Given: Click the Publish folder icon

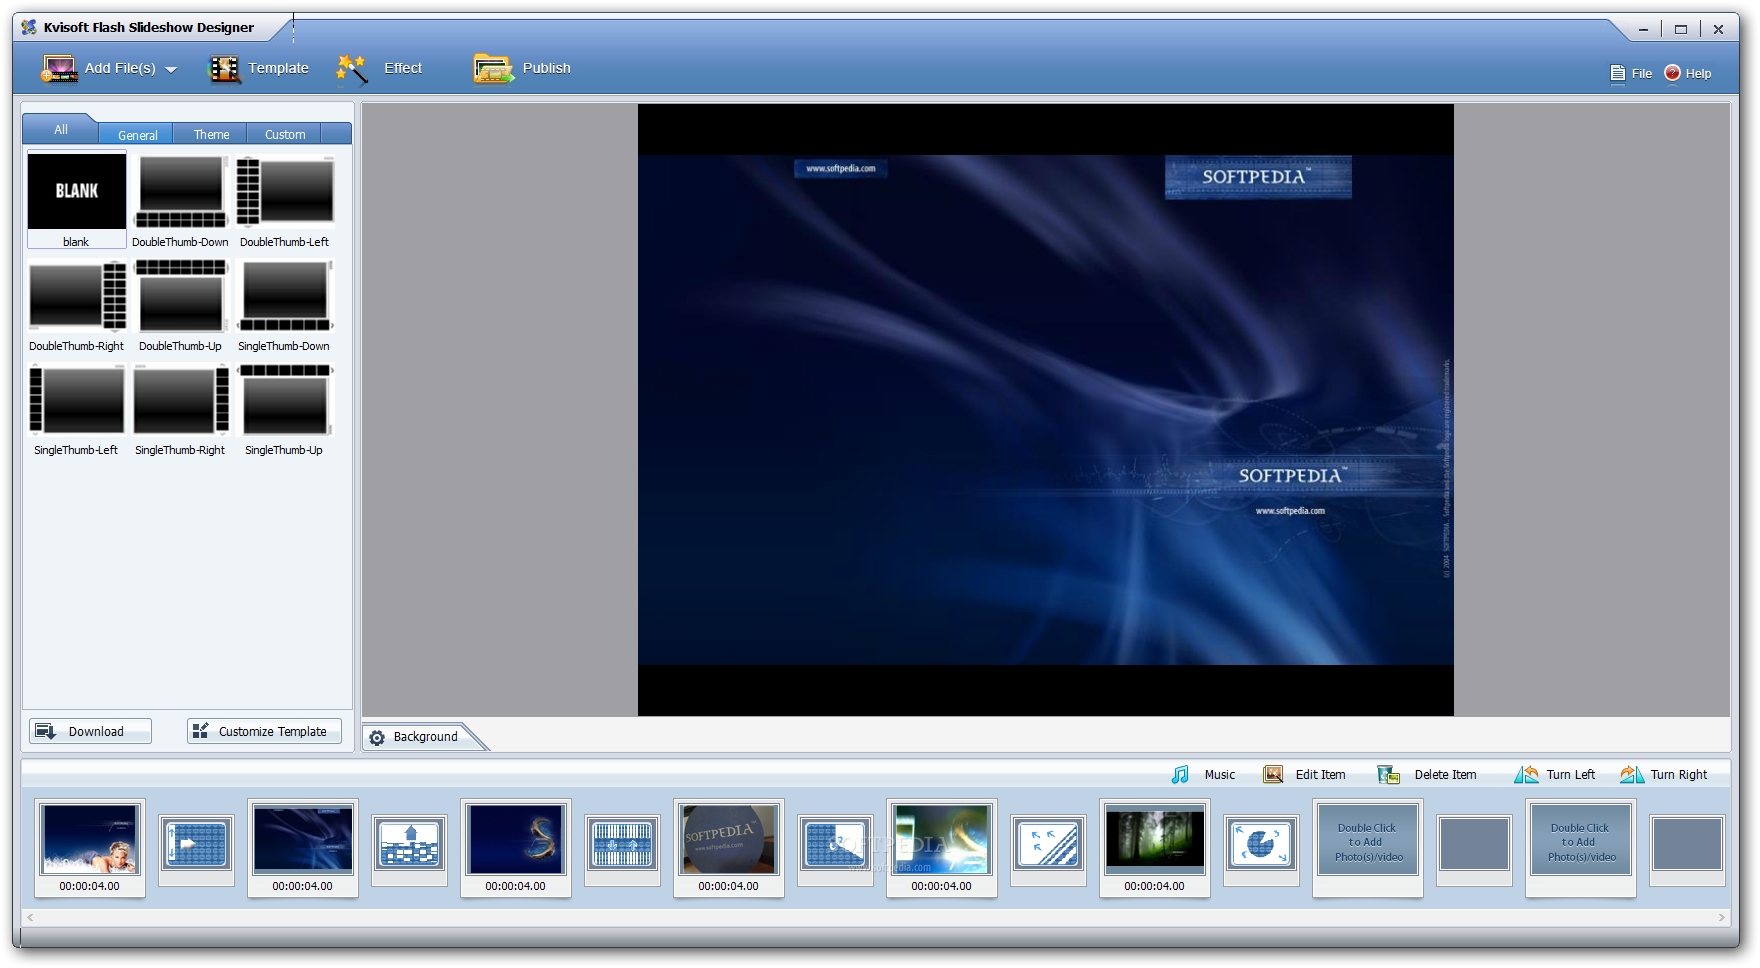Looking at the screenshot, I should coord(493,68).
